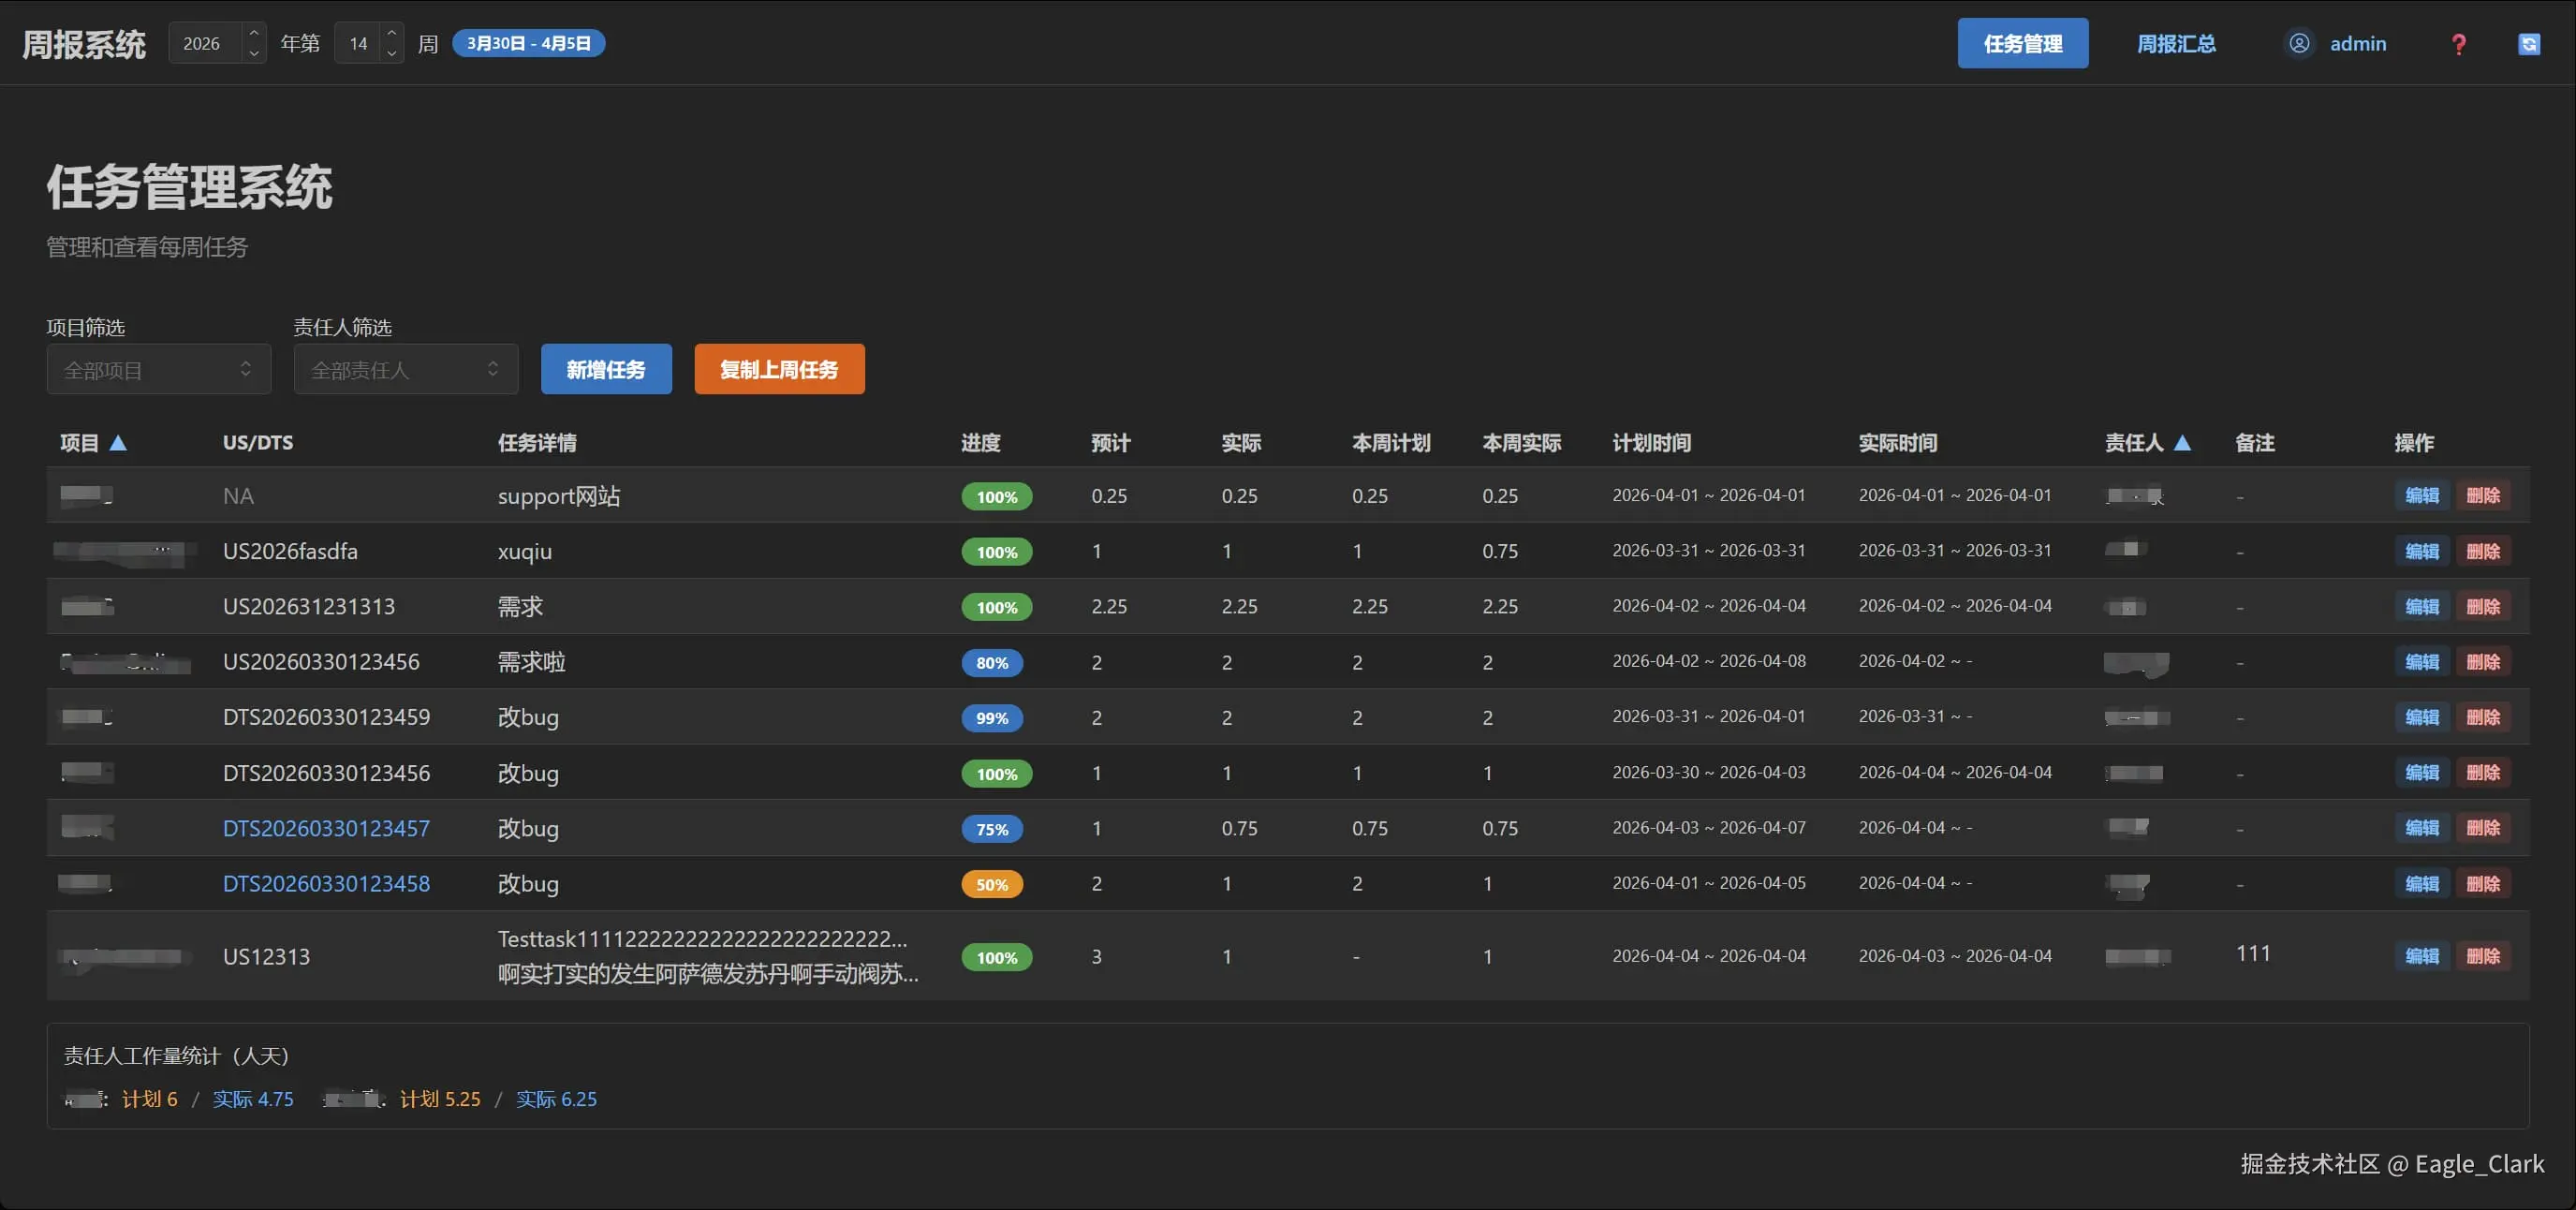
Task: Open the 全部项目 filter dropdown
Action: click(x=158, y=370)
